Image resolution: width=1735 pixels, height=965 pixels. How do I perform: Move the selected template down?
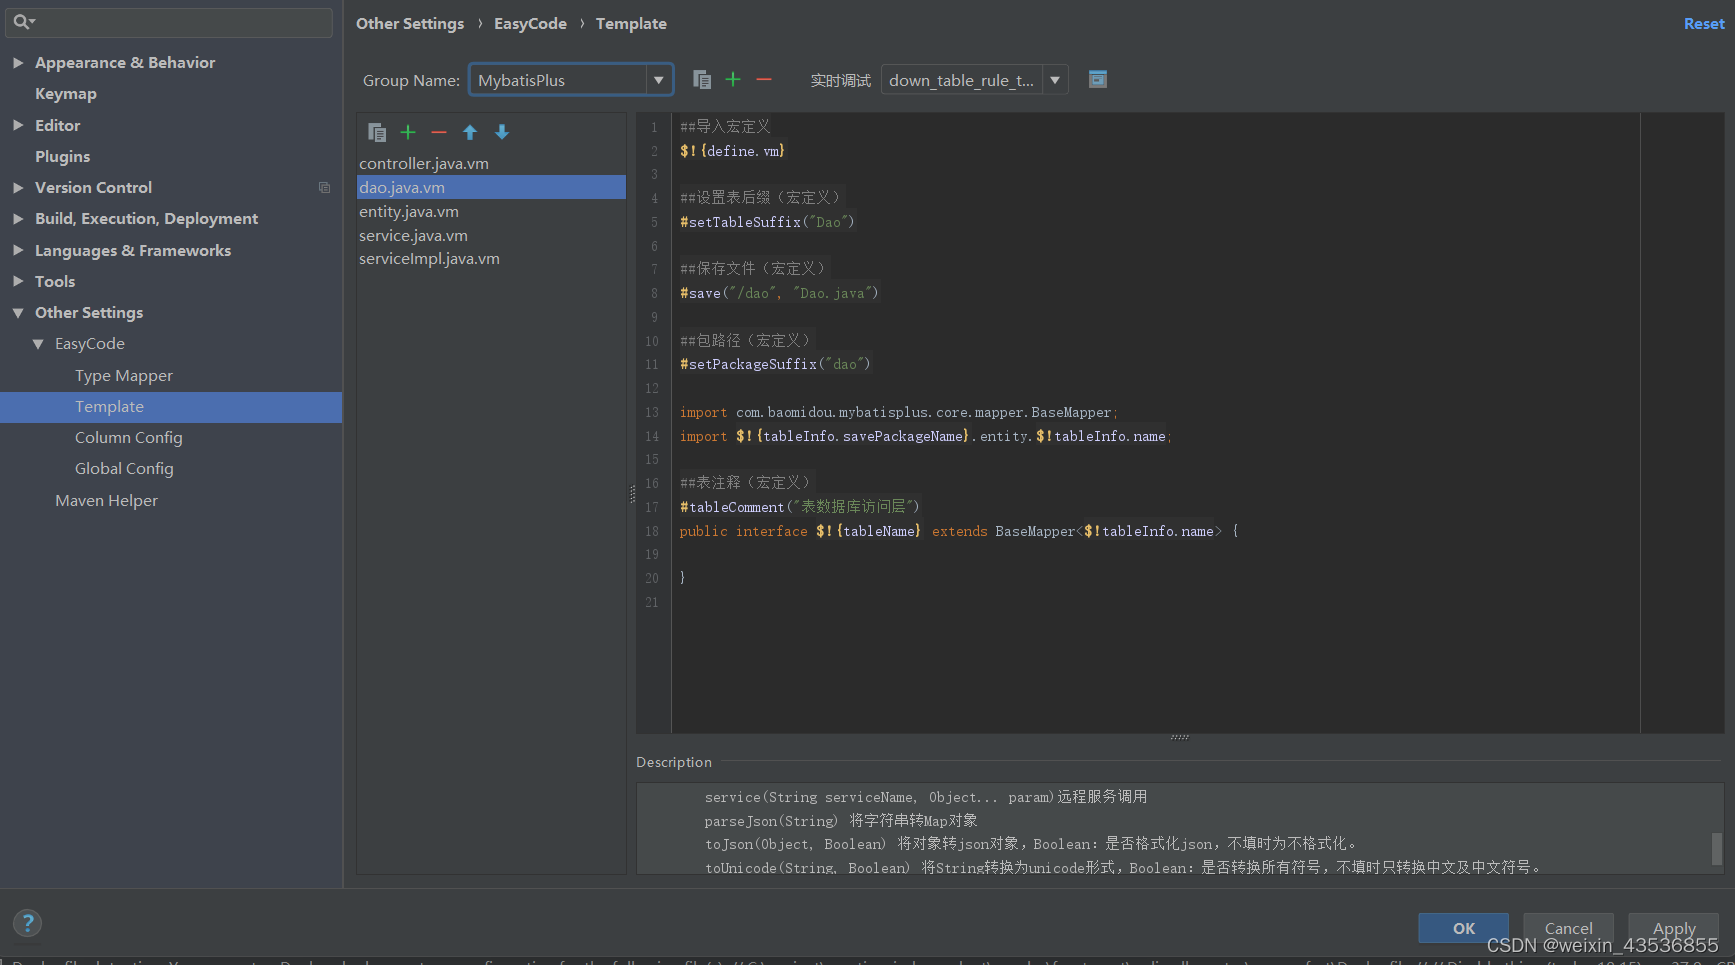tap(502, 132)
